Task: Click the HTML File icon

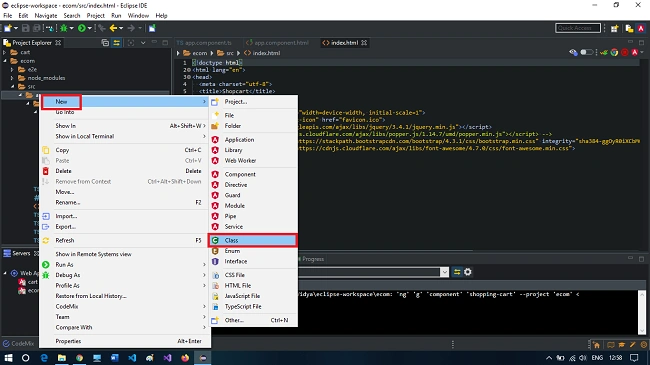Action: coord(215,285)
